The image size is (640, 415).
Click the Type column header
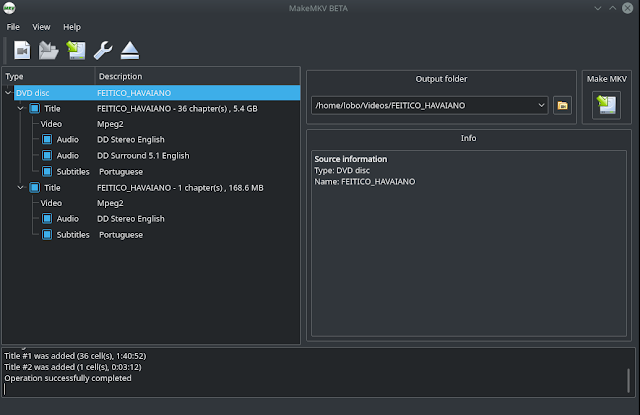point(49,76)
